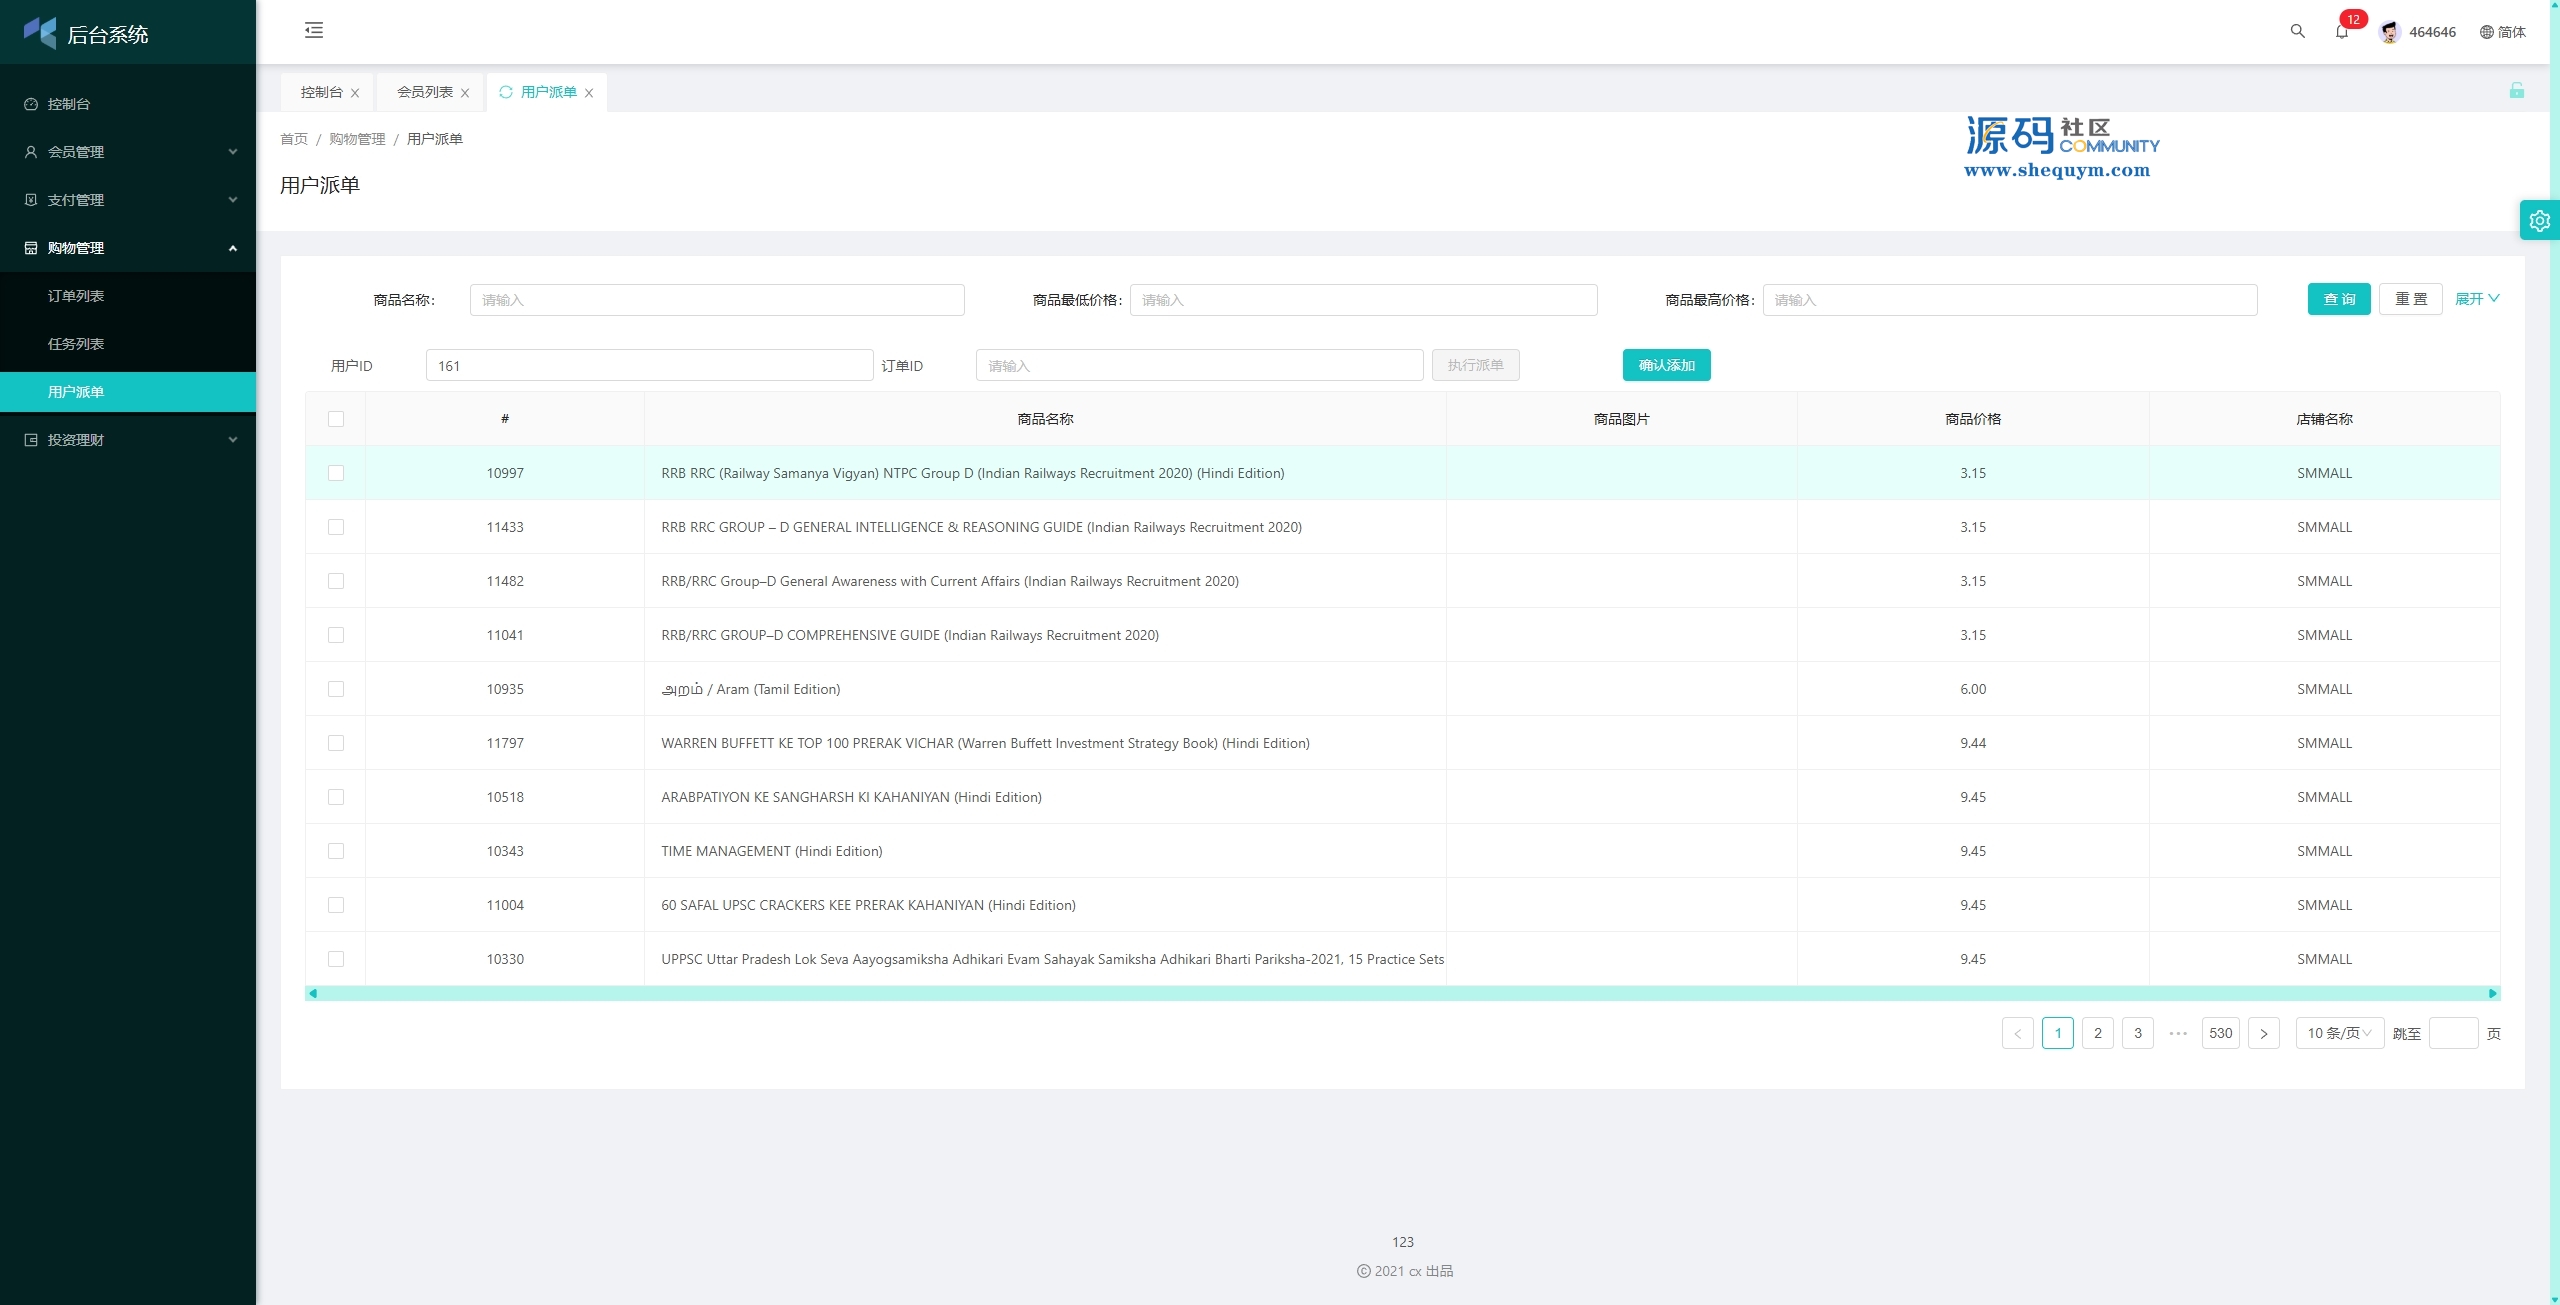Check the select-all header checkbox
The height and width of the screenshot is (1305, 2560).
pos(336,419)
